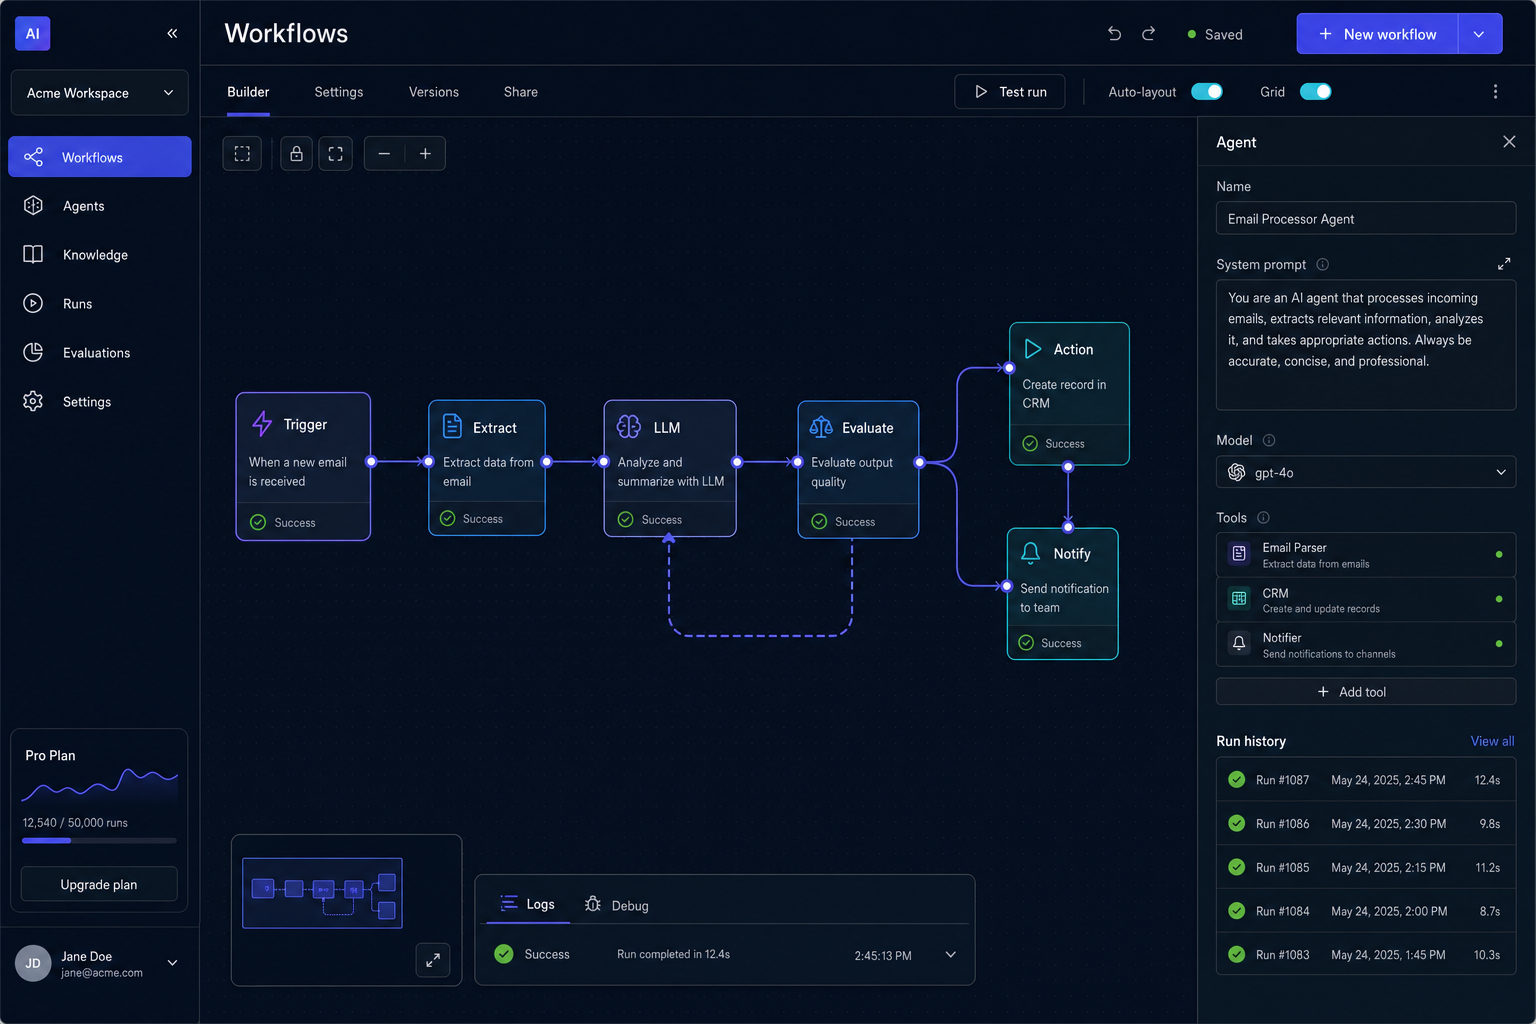Toggle CRM tool status dot
Viewport: 1536px width, 1024px height.
[1498, 599]
